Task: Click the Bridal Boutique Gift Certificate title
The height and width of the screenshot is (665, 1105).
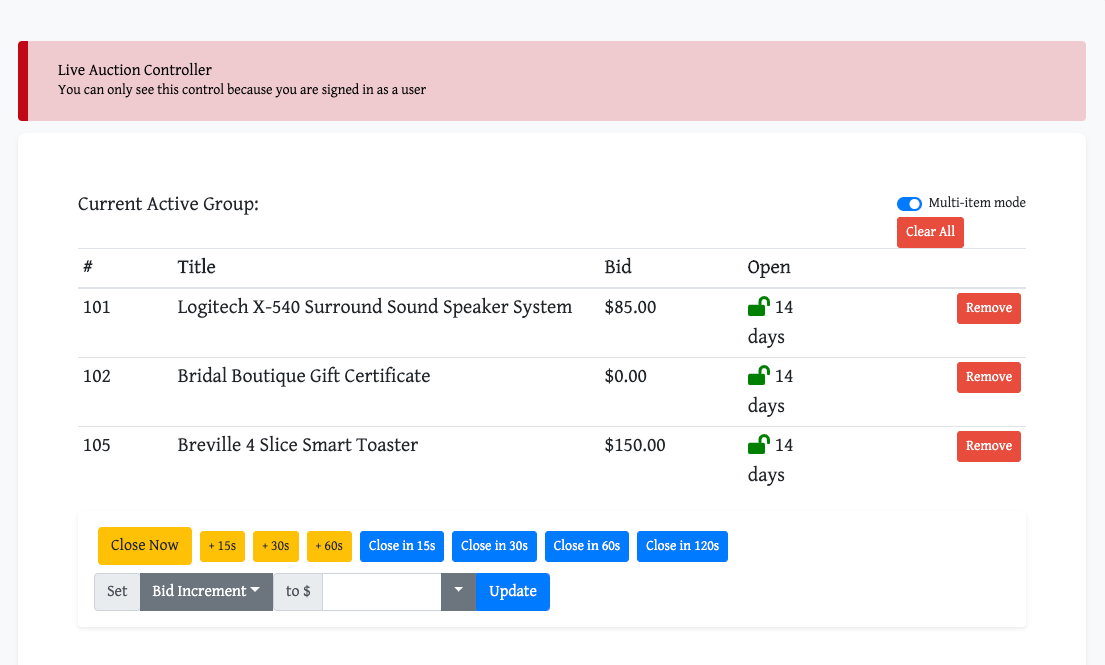Action: tap(304, 377)
